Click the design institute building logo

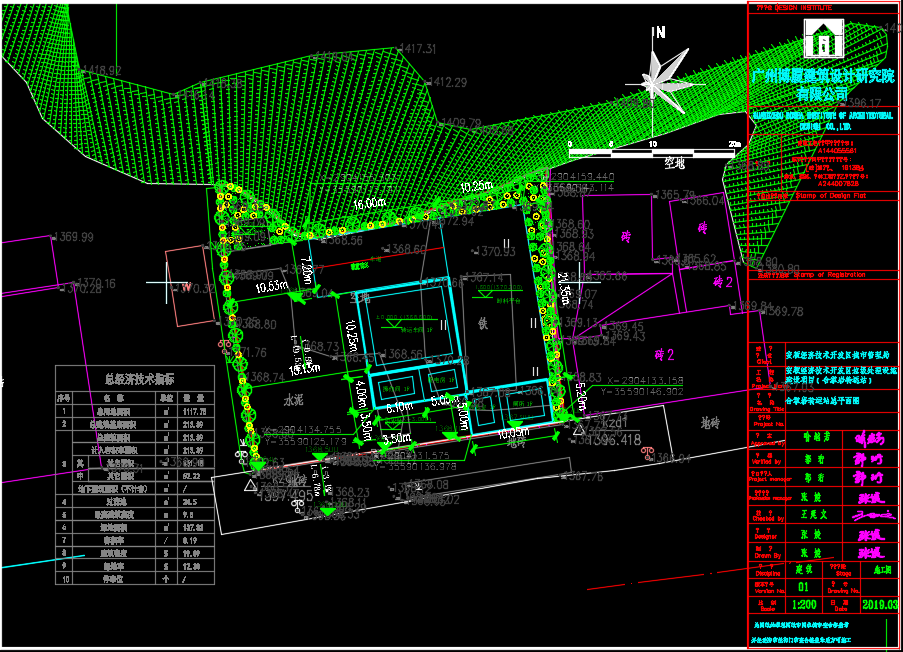point(822,41)
